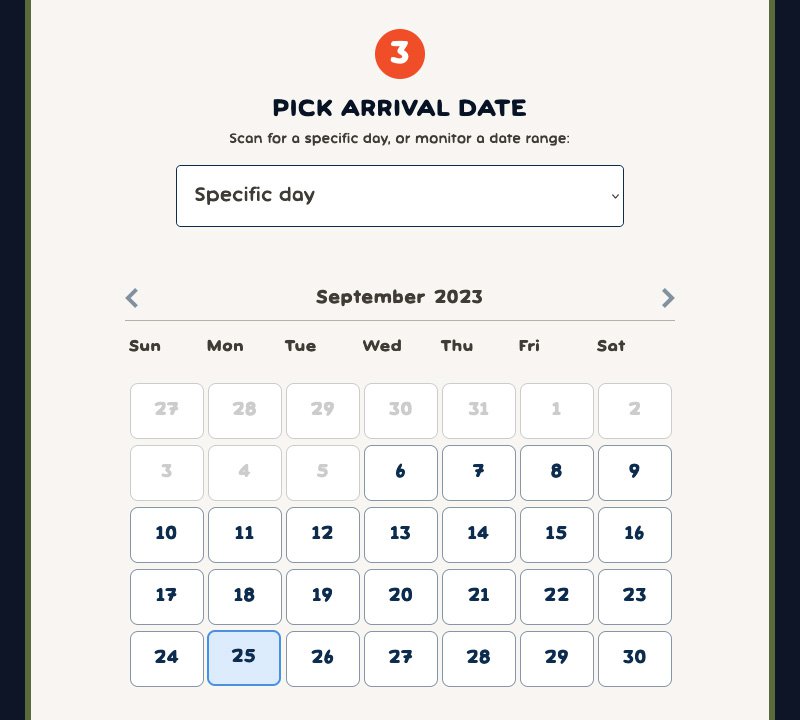Pick September 9 as arrival date
The width and height of the screenshot is (800, 720).
click(x=635, y=473)
